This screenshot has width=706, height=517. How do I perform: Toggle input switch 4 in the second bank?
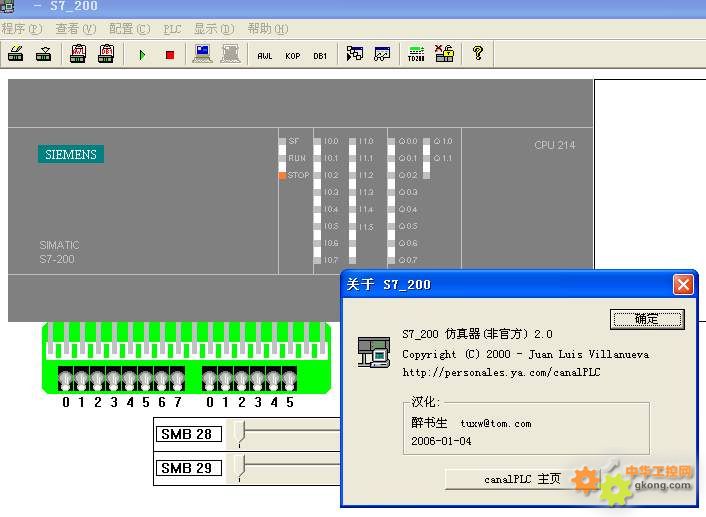tap(273, 379)
